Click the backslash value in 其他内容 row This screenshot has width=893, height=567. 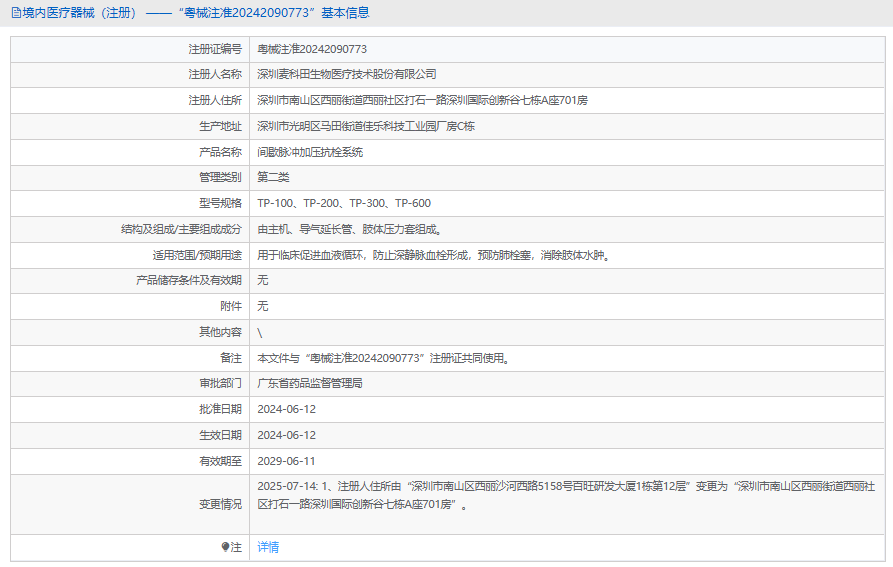[260, 332]
